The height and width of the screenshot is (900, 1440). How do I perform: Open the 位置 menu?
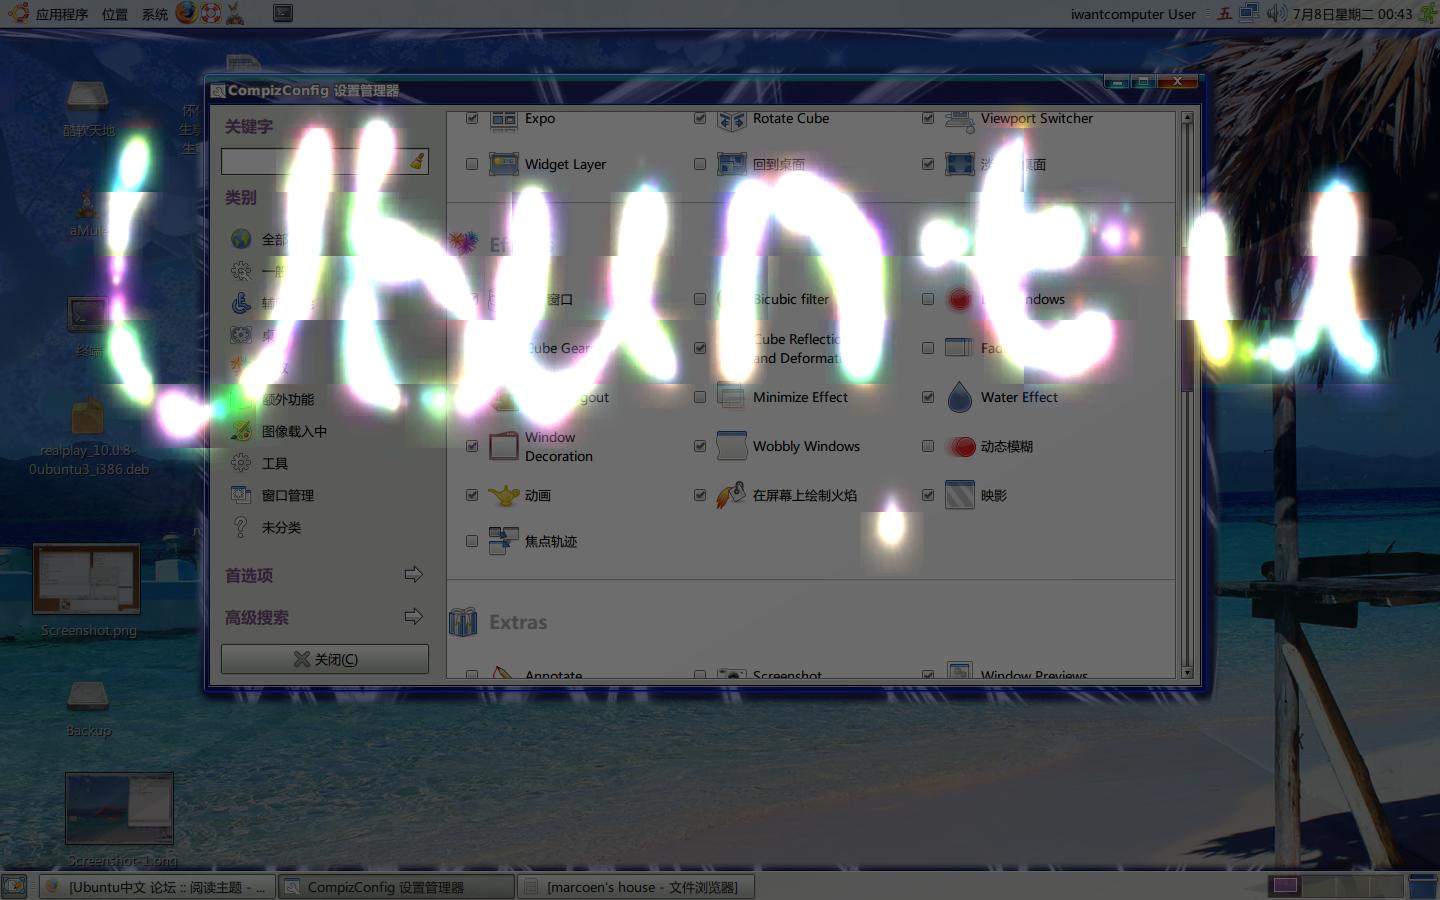(x=115, y=14)
